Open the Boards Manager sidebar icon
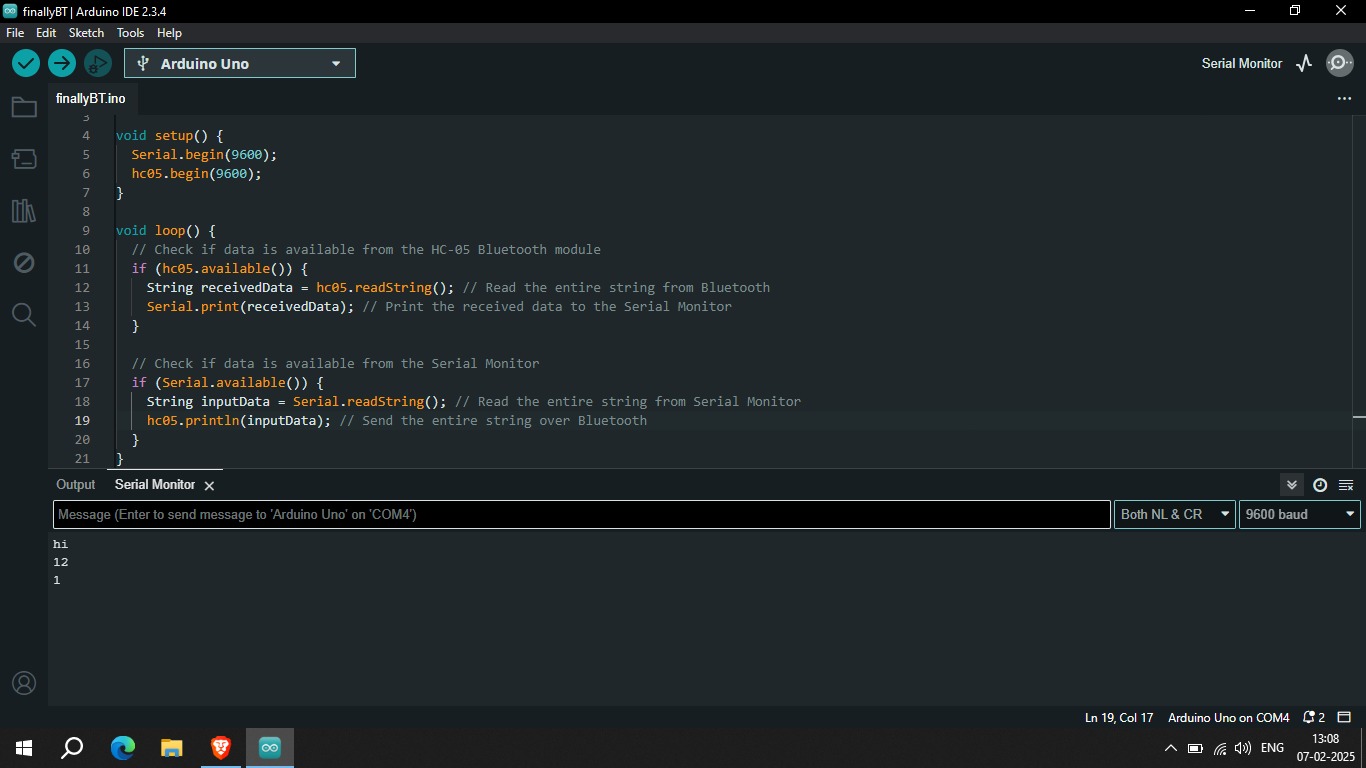 click(24, 158)
